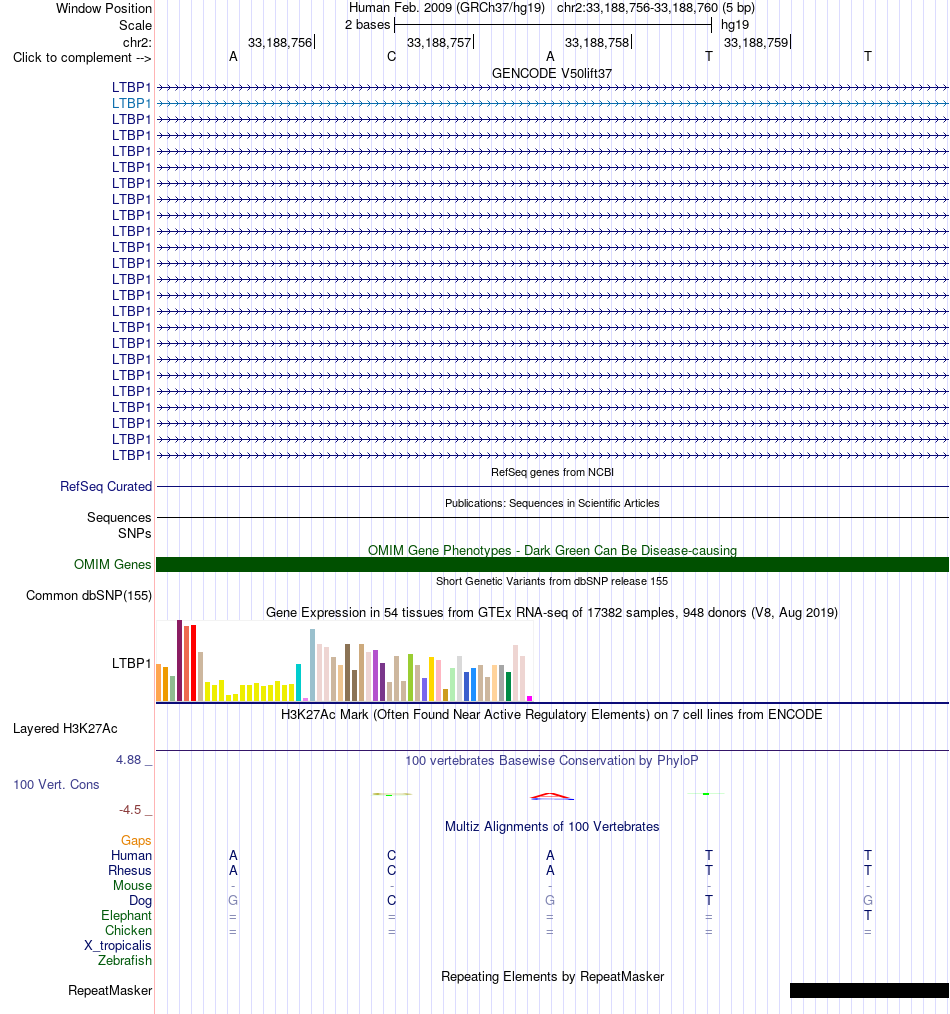Click the red PhyloP conservation peak
This screenshot has height=1014, width=950.
click(551, 796)
